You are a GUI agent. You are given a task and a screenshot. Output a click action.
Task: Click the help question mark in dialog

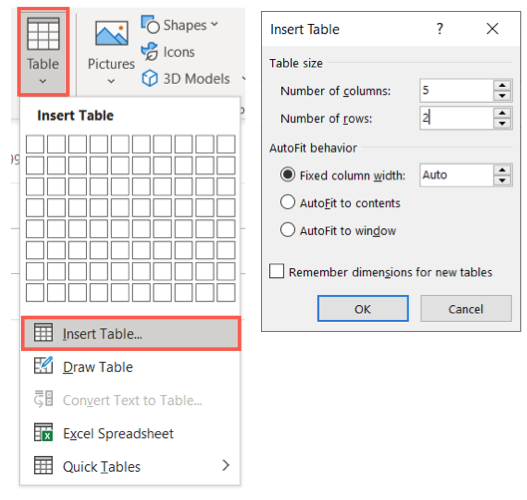440,29
